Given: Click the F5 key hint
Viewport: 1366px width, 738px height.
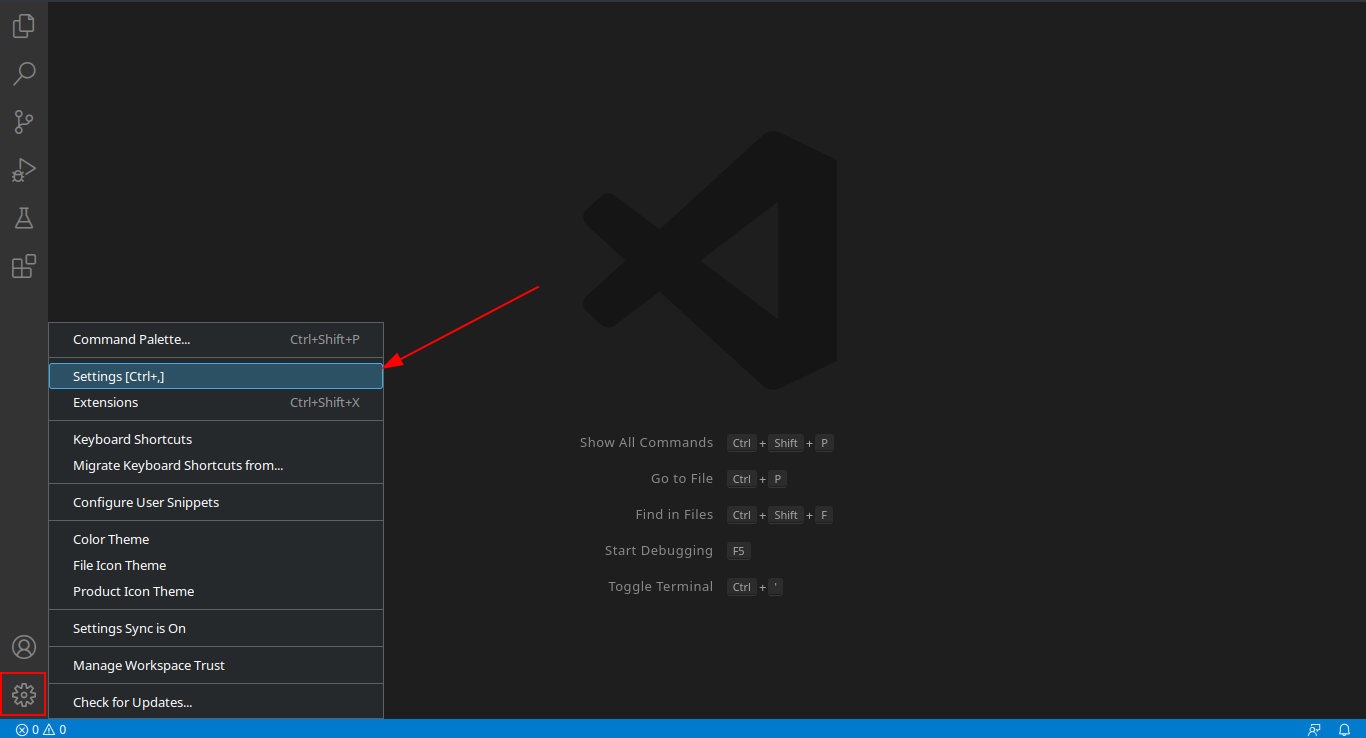Looking at the screenshot, I should pos(739,551).
